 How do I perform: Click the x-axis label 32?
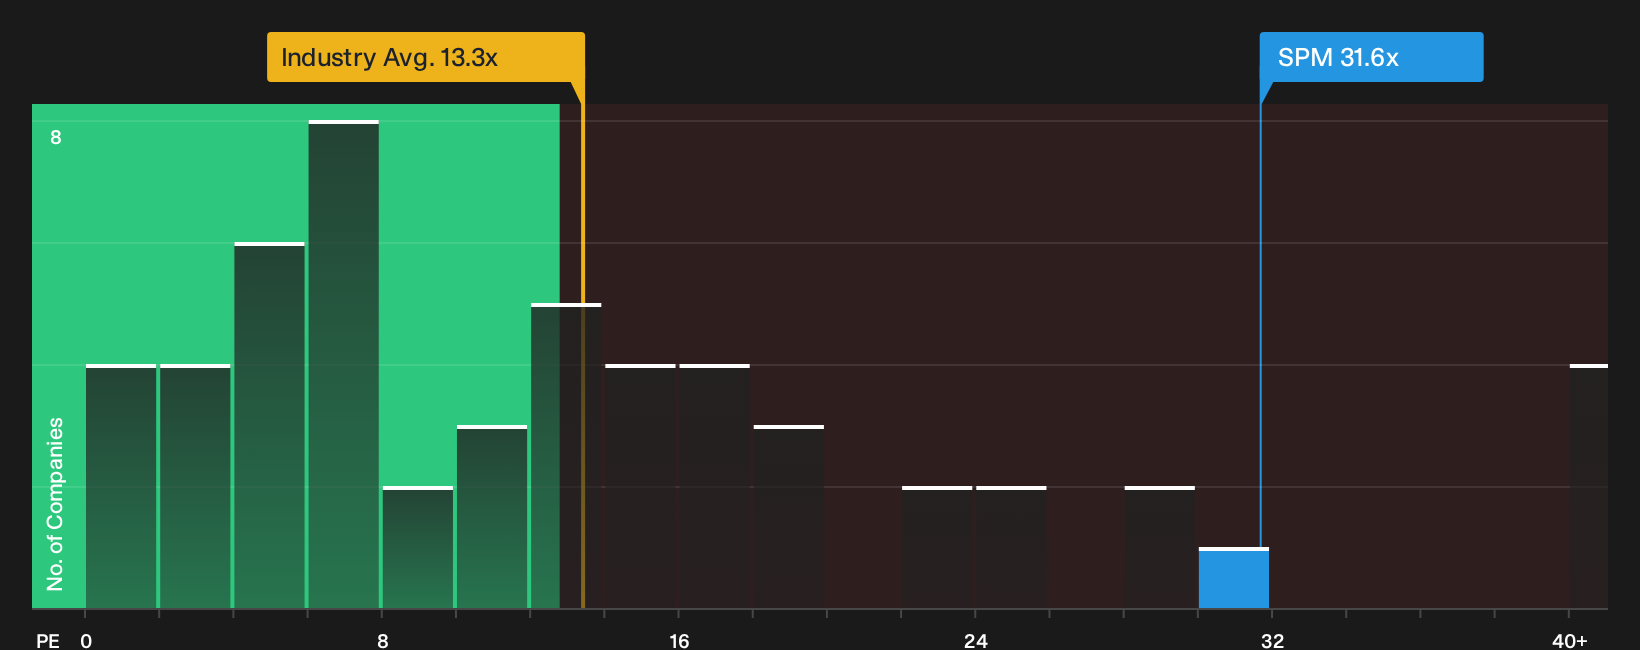(x=1272, y=640)
